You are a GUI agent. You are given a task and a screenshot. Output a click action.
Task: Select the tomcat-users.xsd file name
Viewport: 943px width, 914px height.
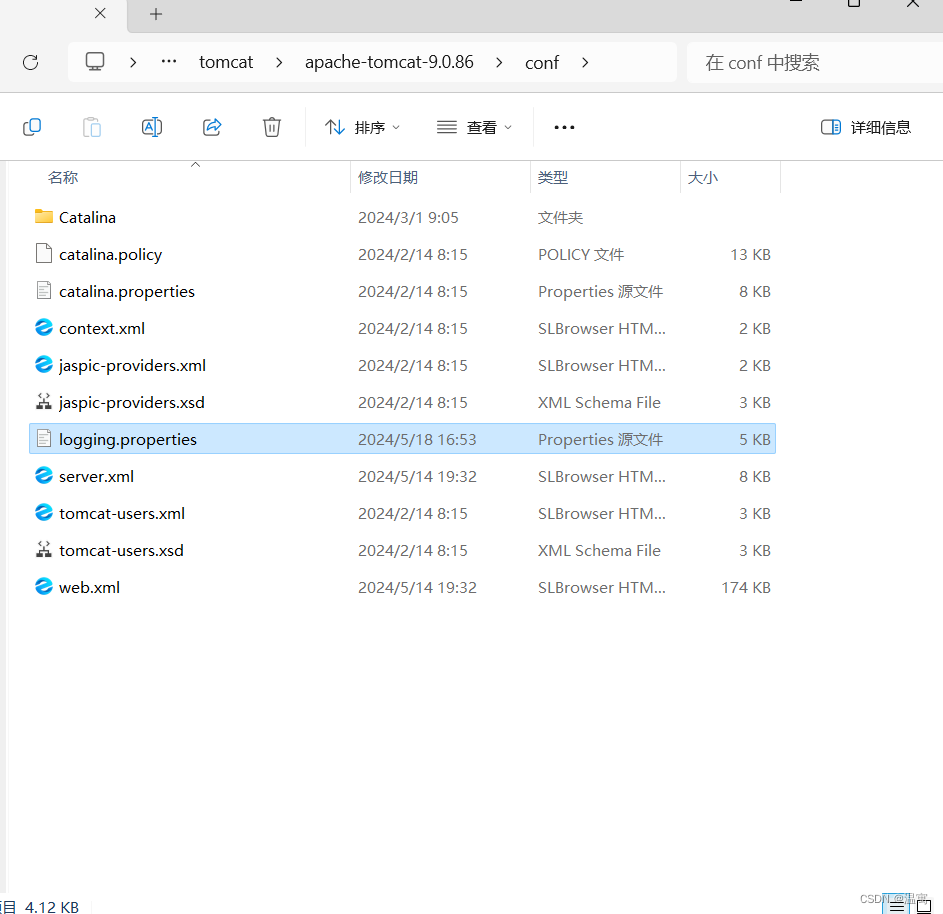[x=121, y=551]
